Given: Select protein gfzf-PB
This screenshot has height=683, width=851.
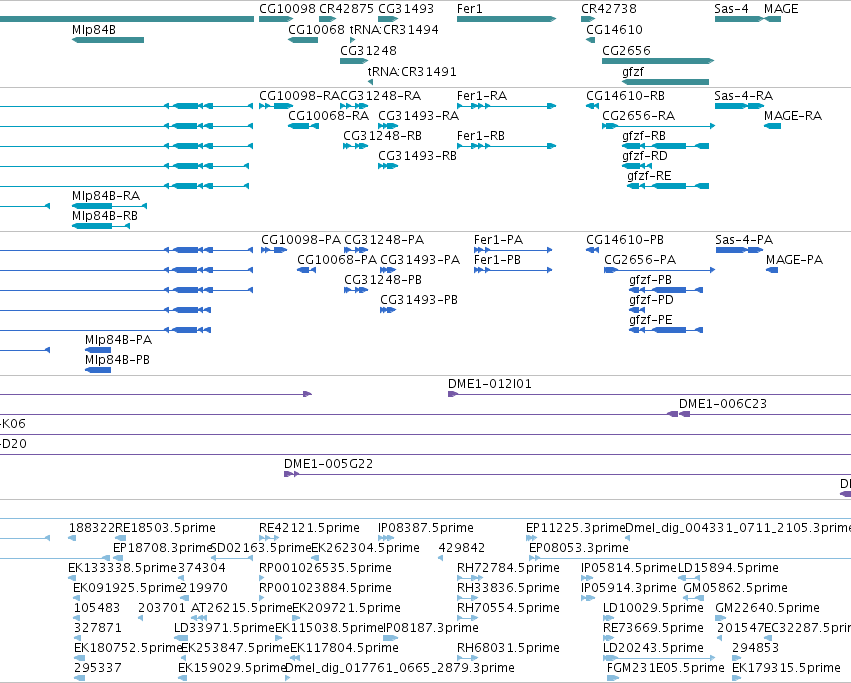Looking at the screenshot, I should 650,280.
